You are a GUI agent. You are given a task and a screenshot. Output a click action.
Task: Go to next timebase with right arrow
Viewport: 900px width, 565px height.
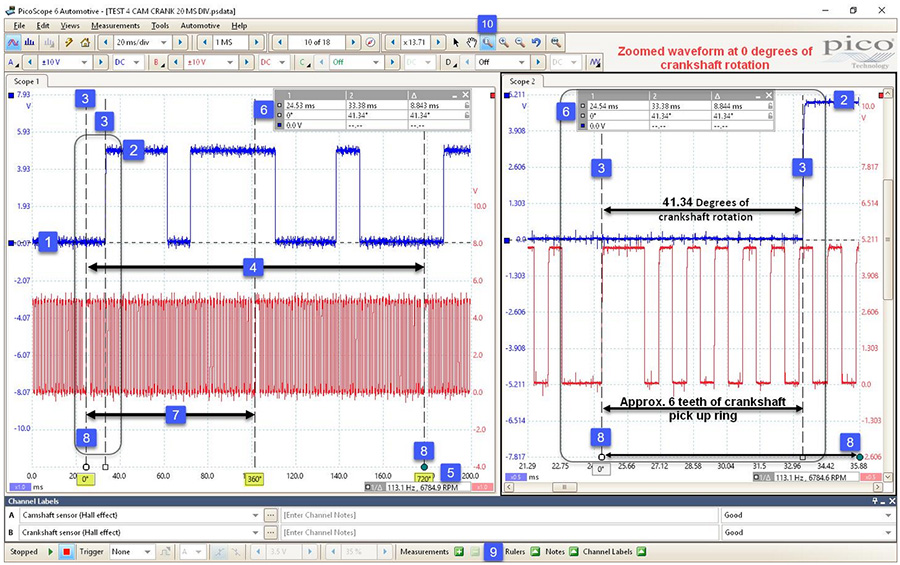tap(180, 42)
